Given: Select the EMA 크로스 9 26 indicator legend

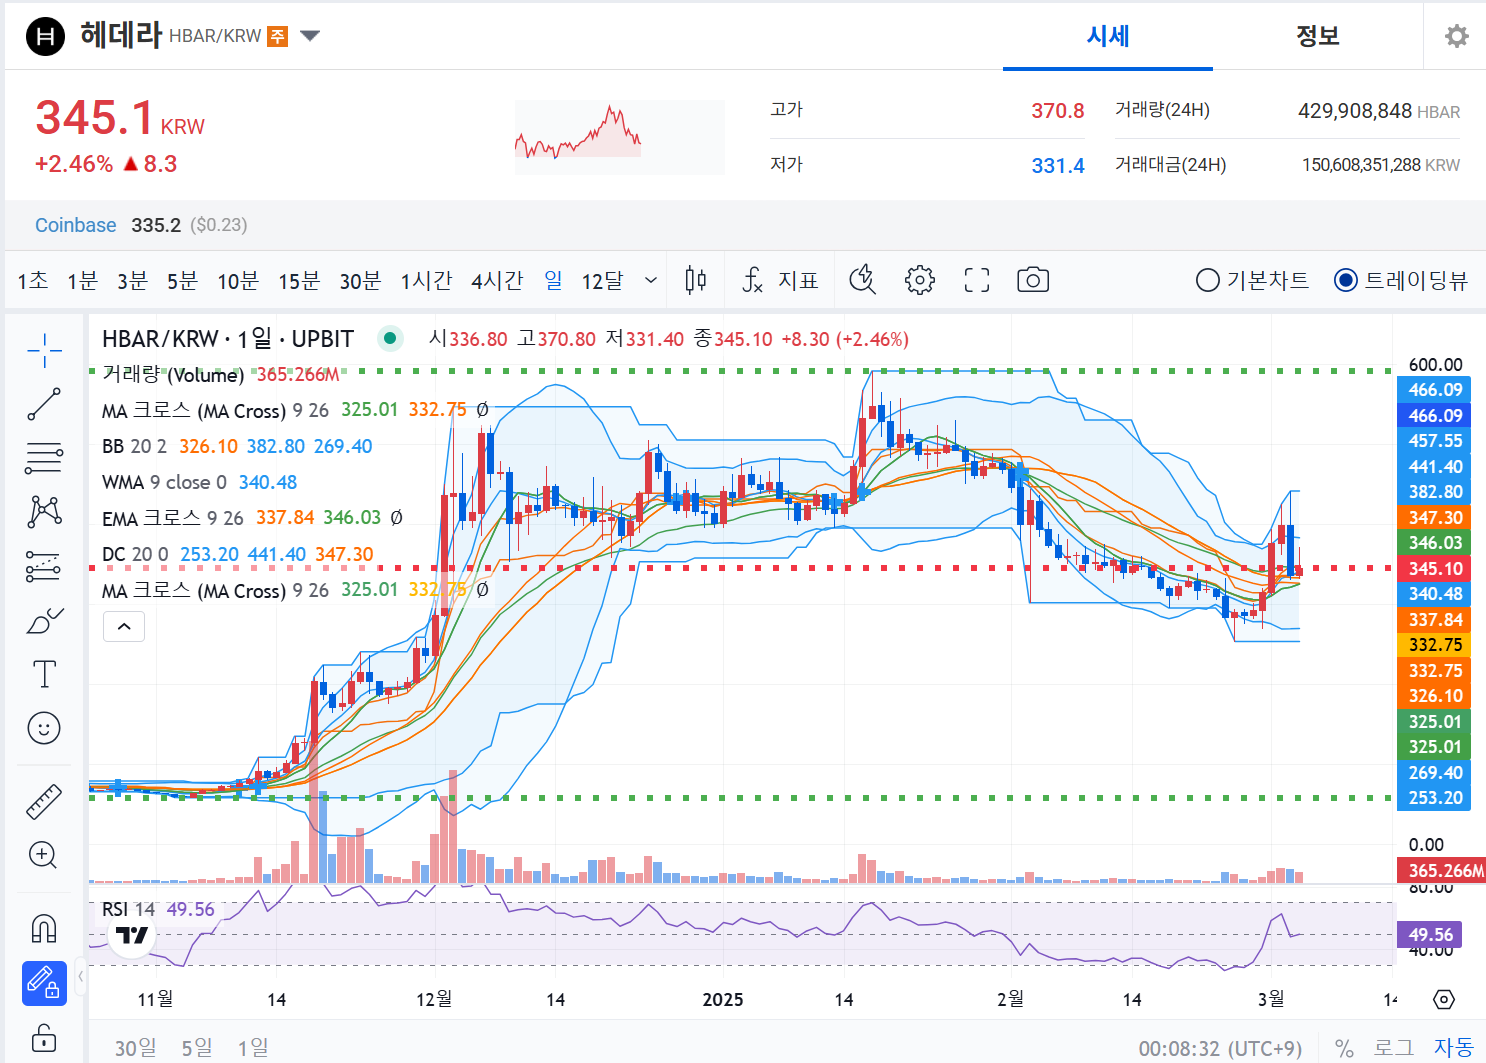Looking at the screenshot, I should 252,518.
